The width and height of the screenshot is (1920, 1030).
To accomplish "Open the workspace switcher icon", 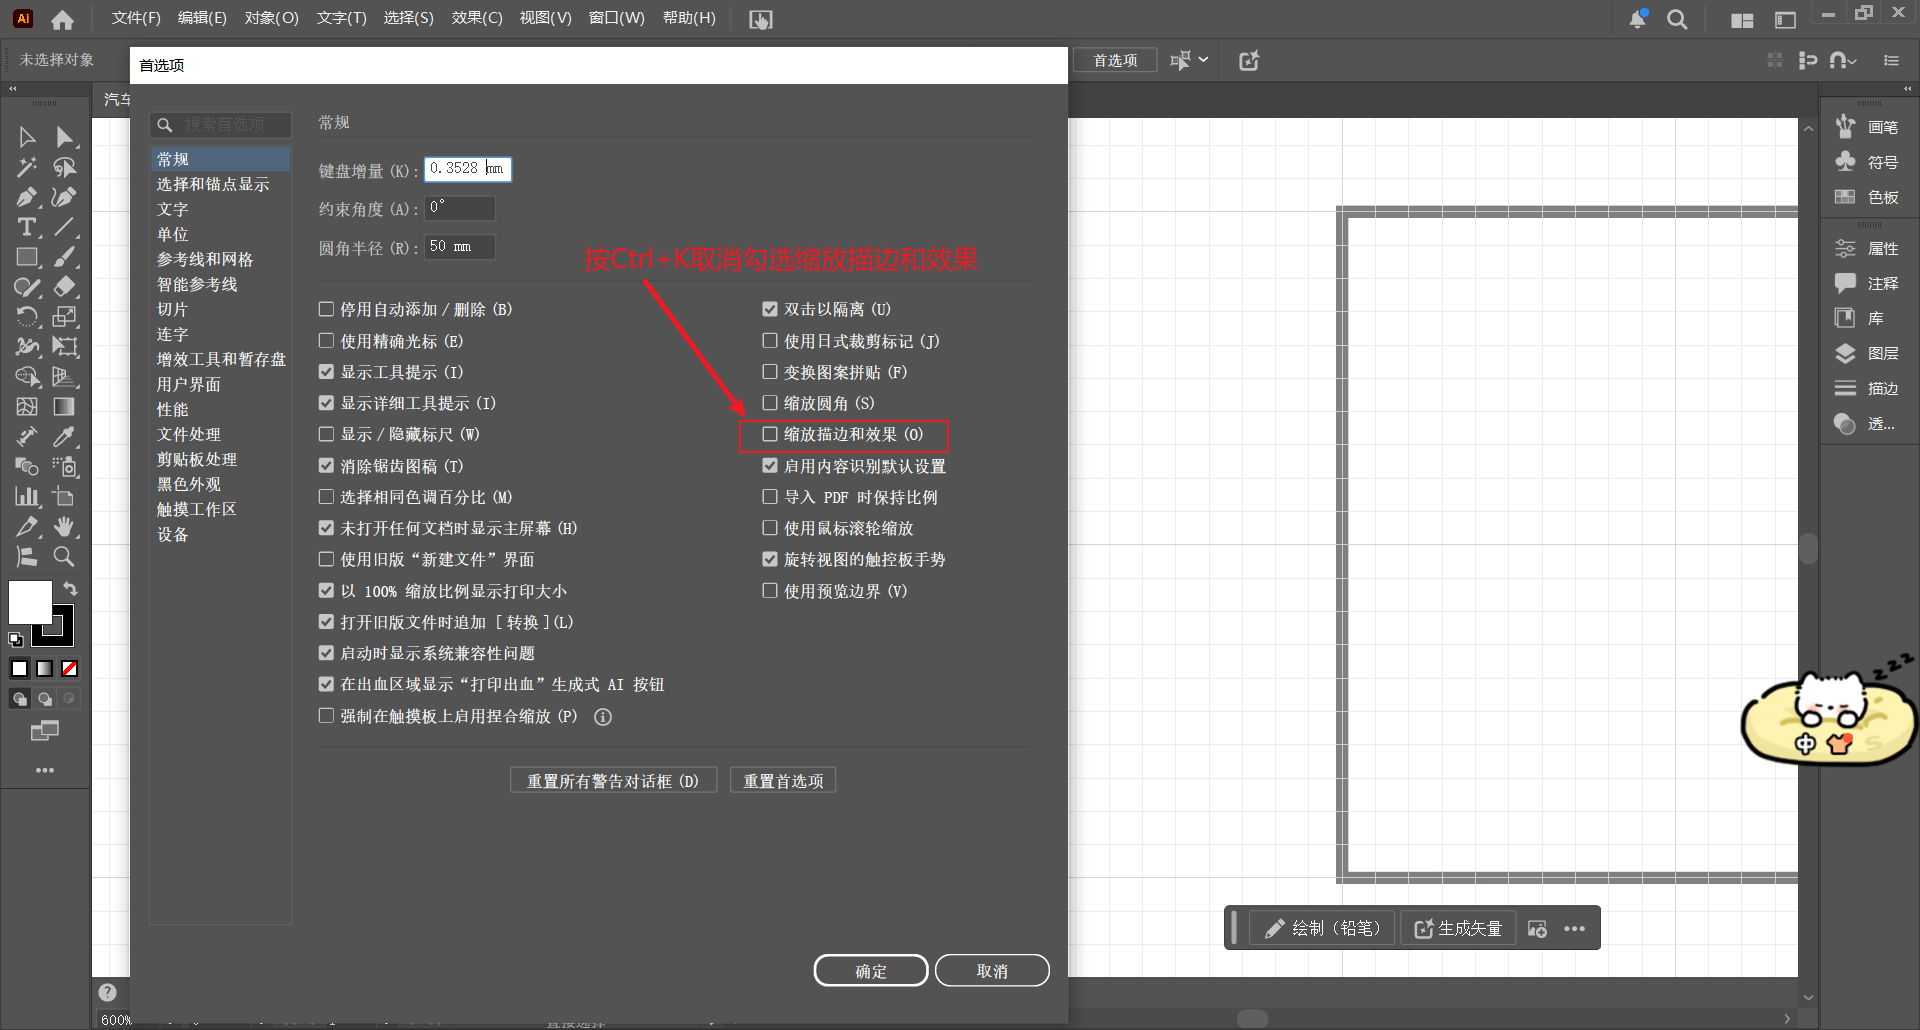I will click(1785, 20).
